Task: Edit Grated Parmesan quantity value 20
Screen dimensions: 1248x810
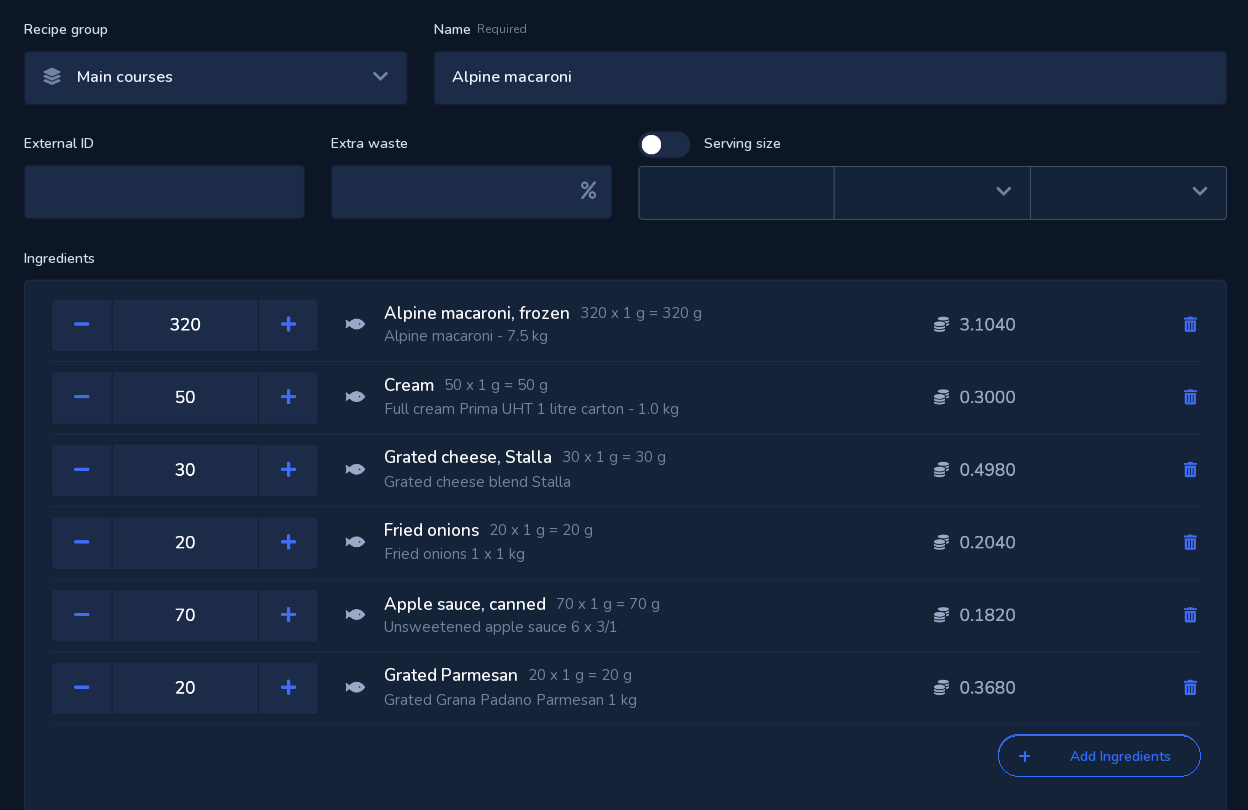Action: click(185, 688)
